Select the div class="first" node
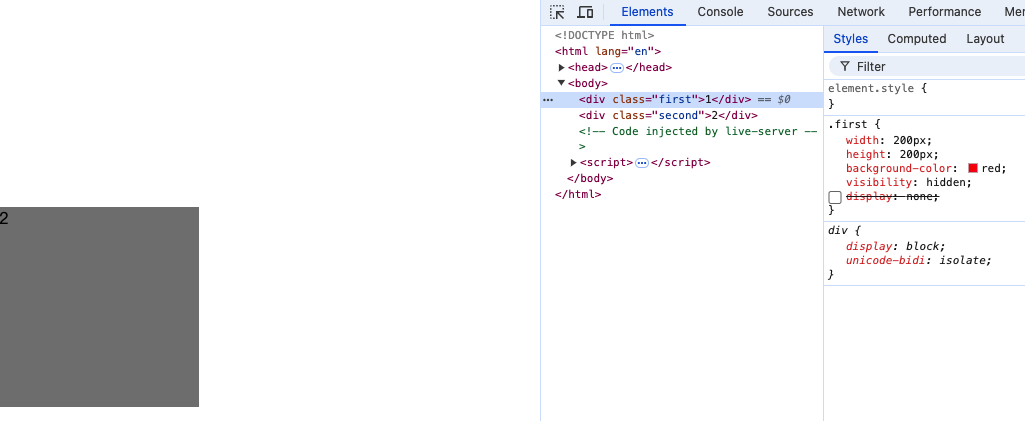The image size is (1025, 421). tap(682, 100)
